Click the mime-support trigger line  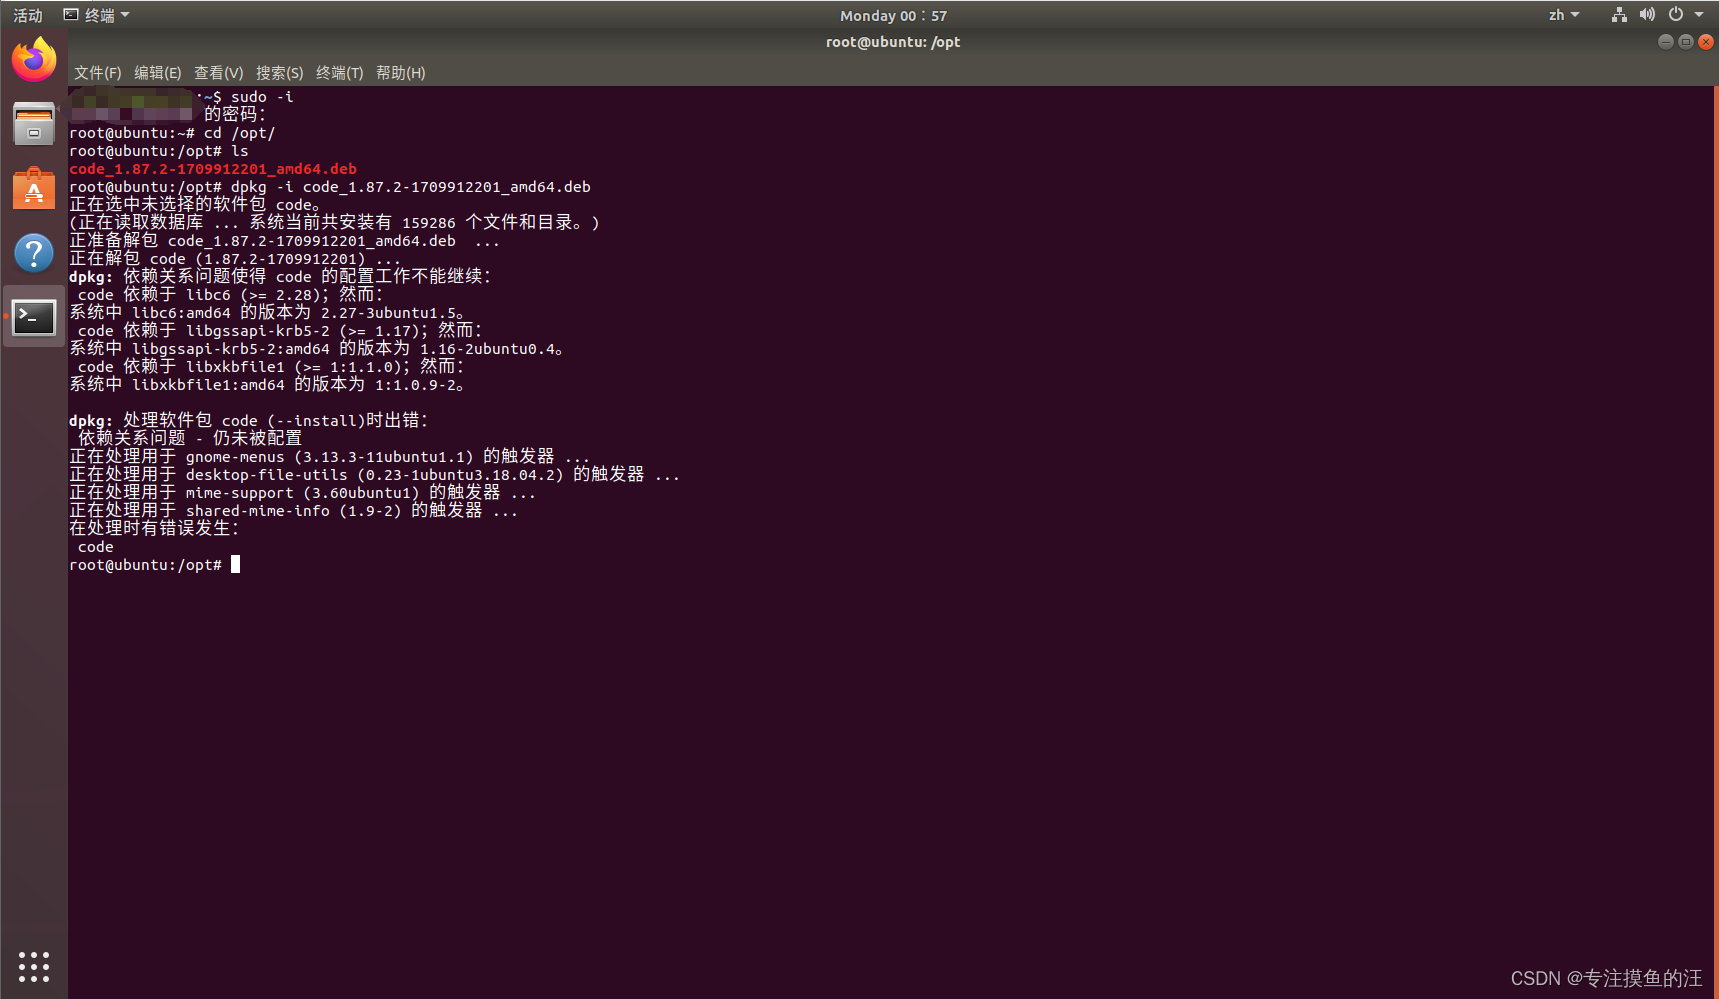(x=303, y=493)
